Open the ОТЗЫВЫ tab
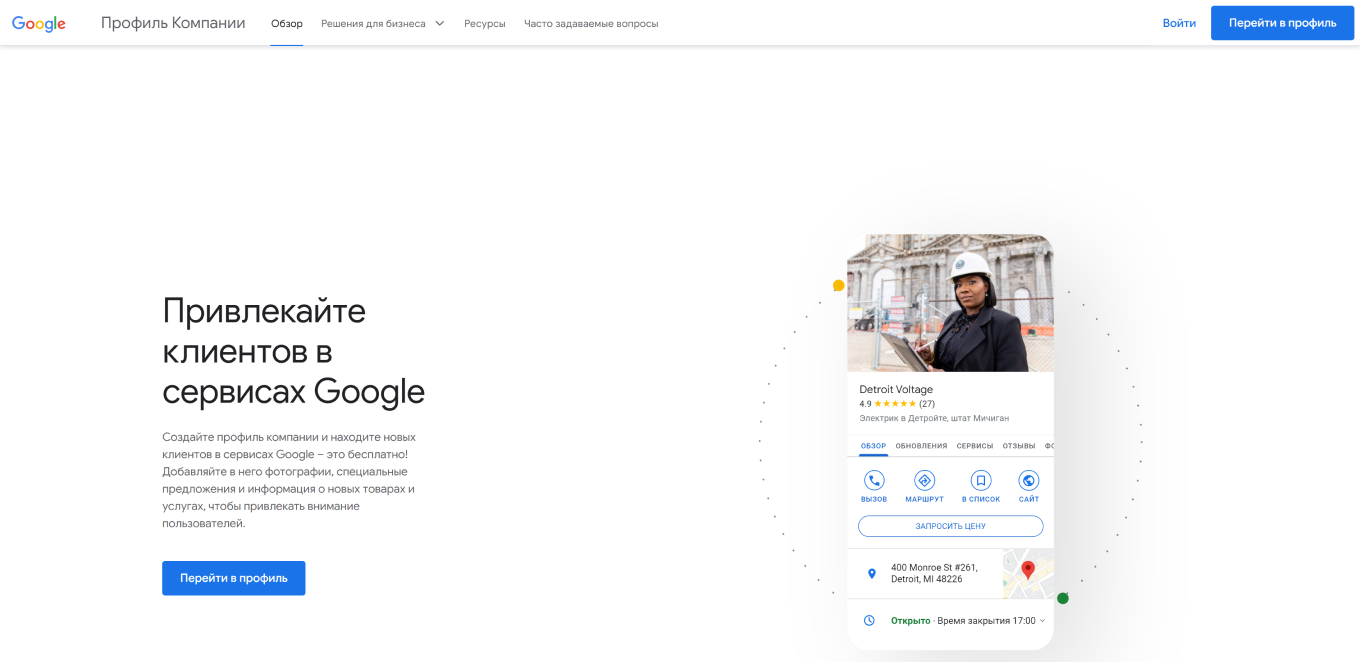This screenshot has height=662, width=1360. (x=1019, y=446)
